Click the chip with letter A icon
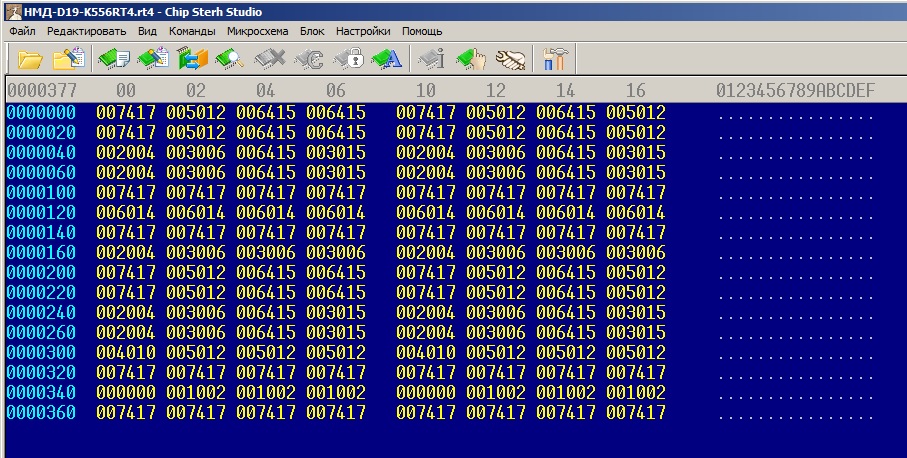Image resolution: width=907 pixels, height=458 pixels. point(386,59)
